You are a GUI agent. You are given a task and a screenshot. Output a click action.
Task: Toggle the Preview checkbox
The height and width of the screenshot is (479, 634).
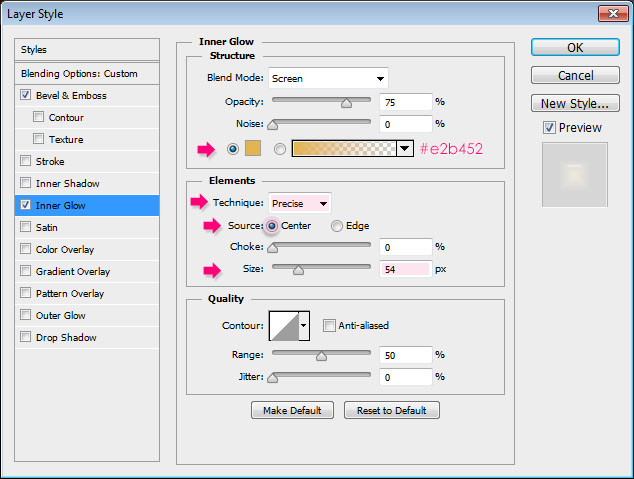pyautogui.click(x=549, y=128)
